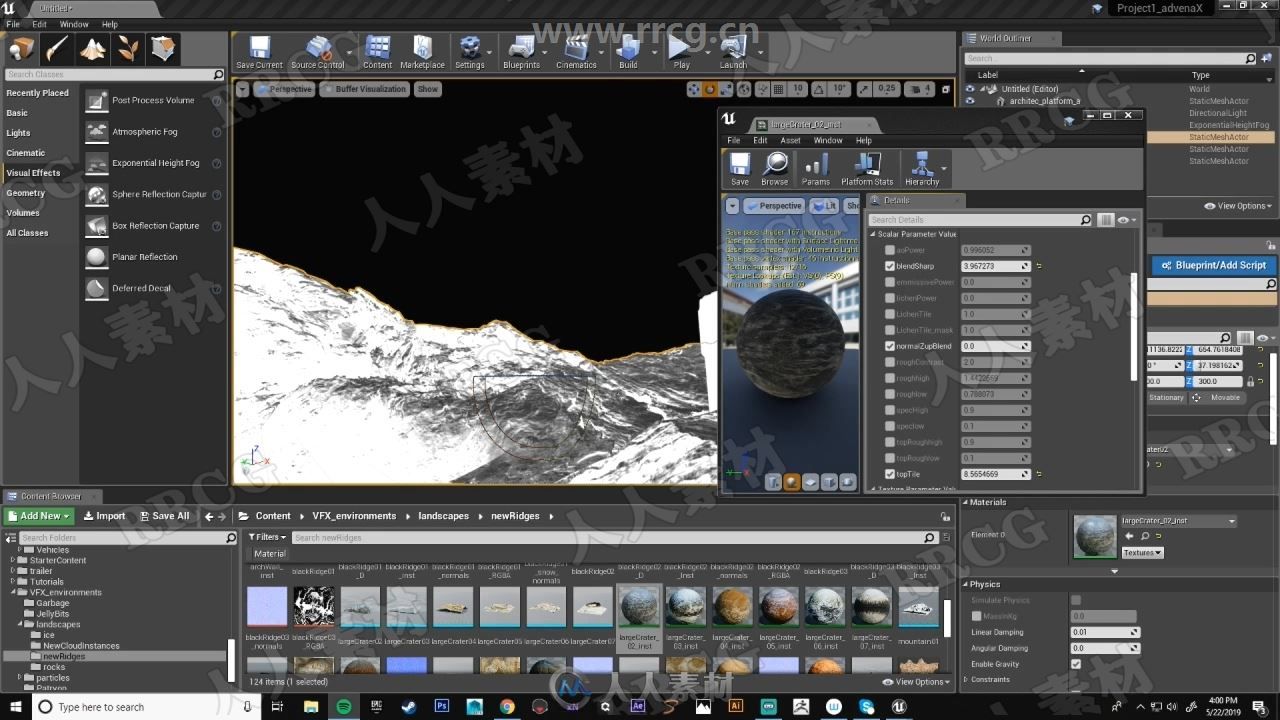This screenshot has width=1280, height=720.
Task: Open Blueprints toolbar button
Action: click(x=521, y=52)
